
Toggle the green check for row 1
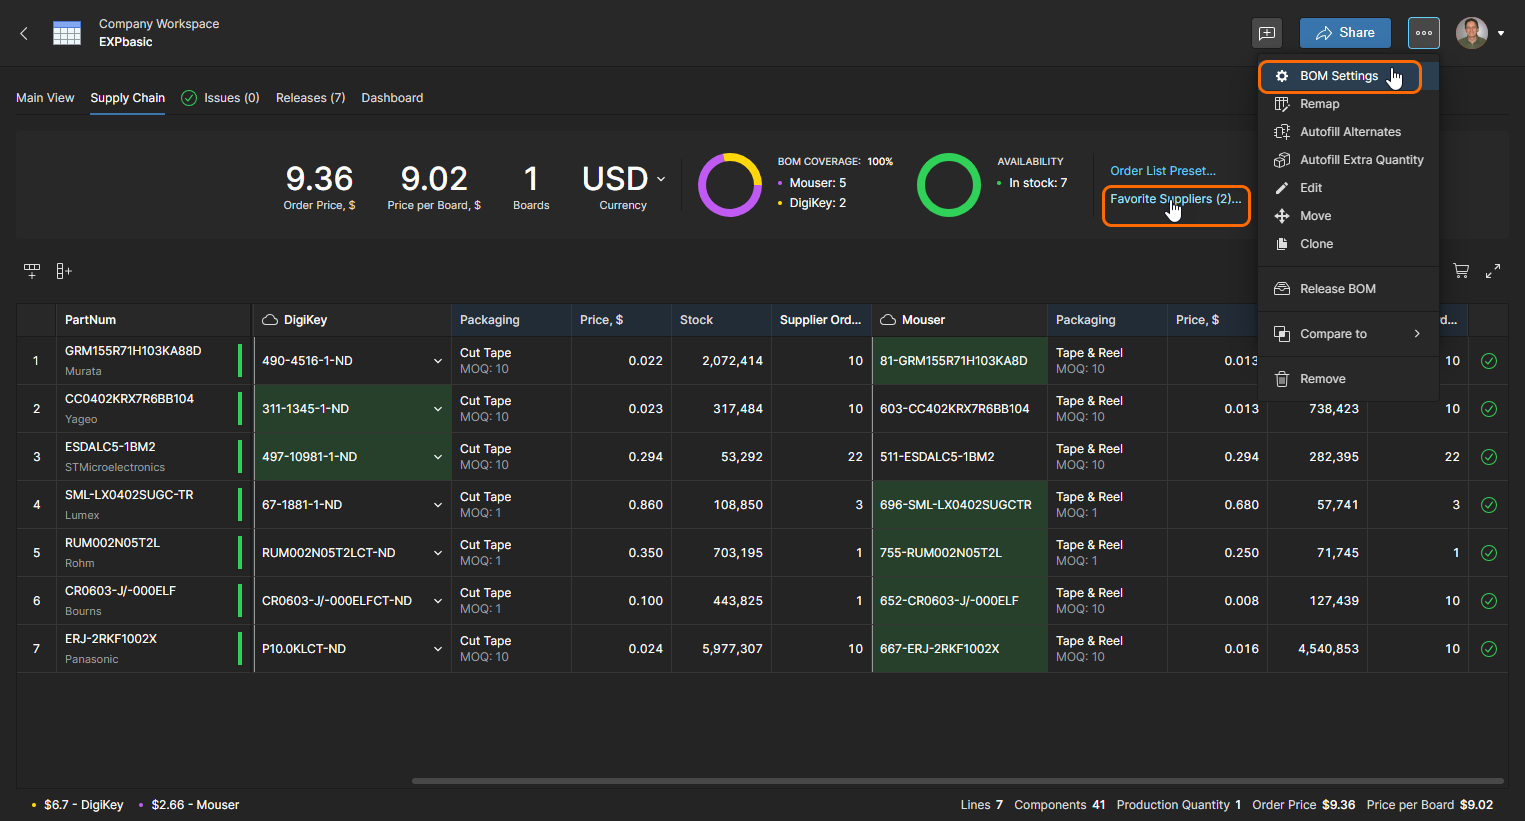pyautogui.click(x=1488, y=361)
